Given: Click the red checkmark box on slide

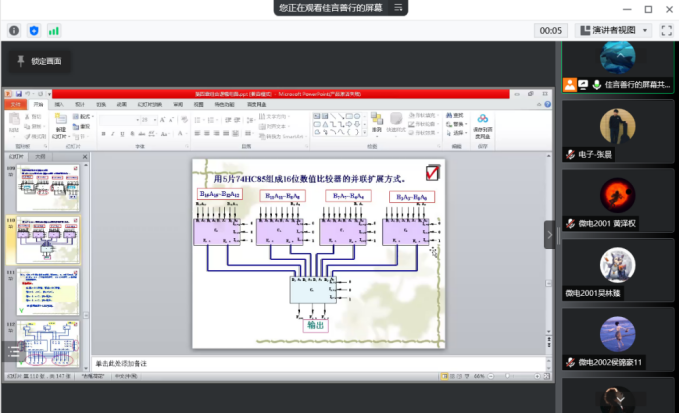Looking at the screenshot, I should pyautogui.click(x=432, y=172).
